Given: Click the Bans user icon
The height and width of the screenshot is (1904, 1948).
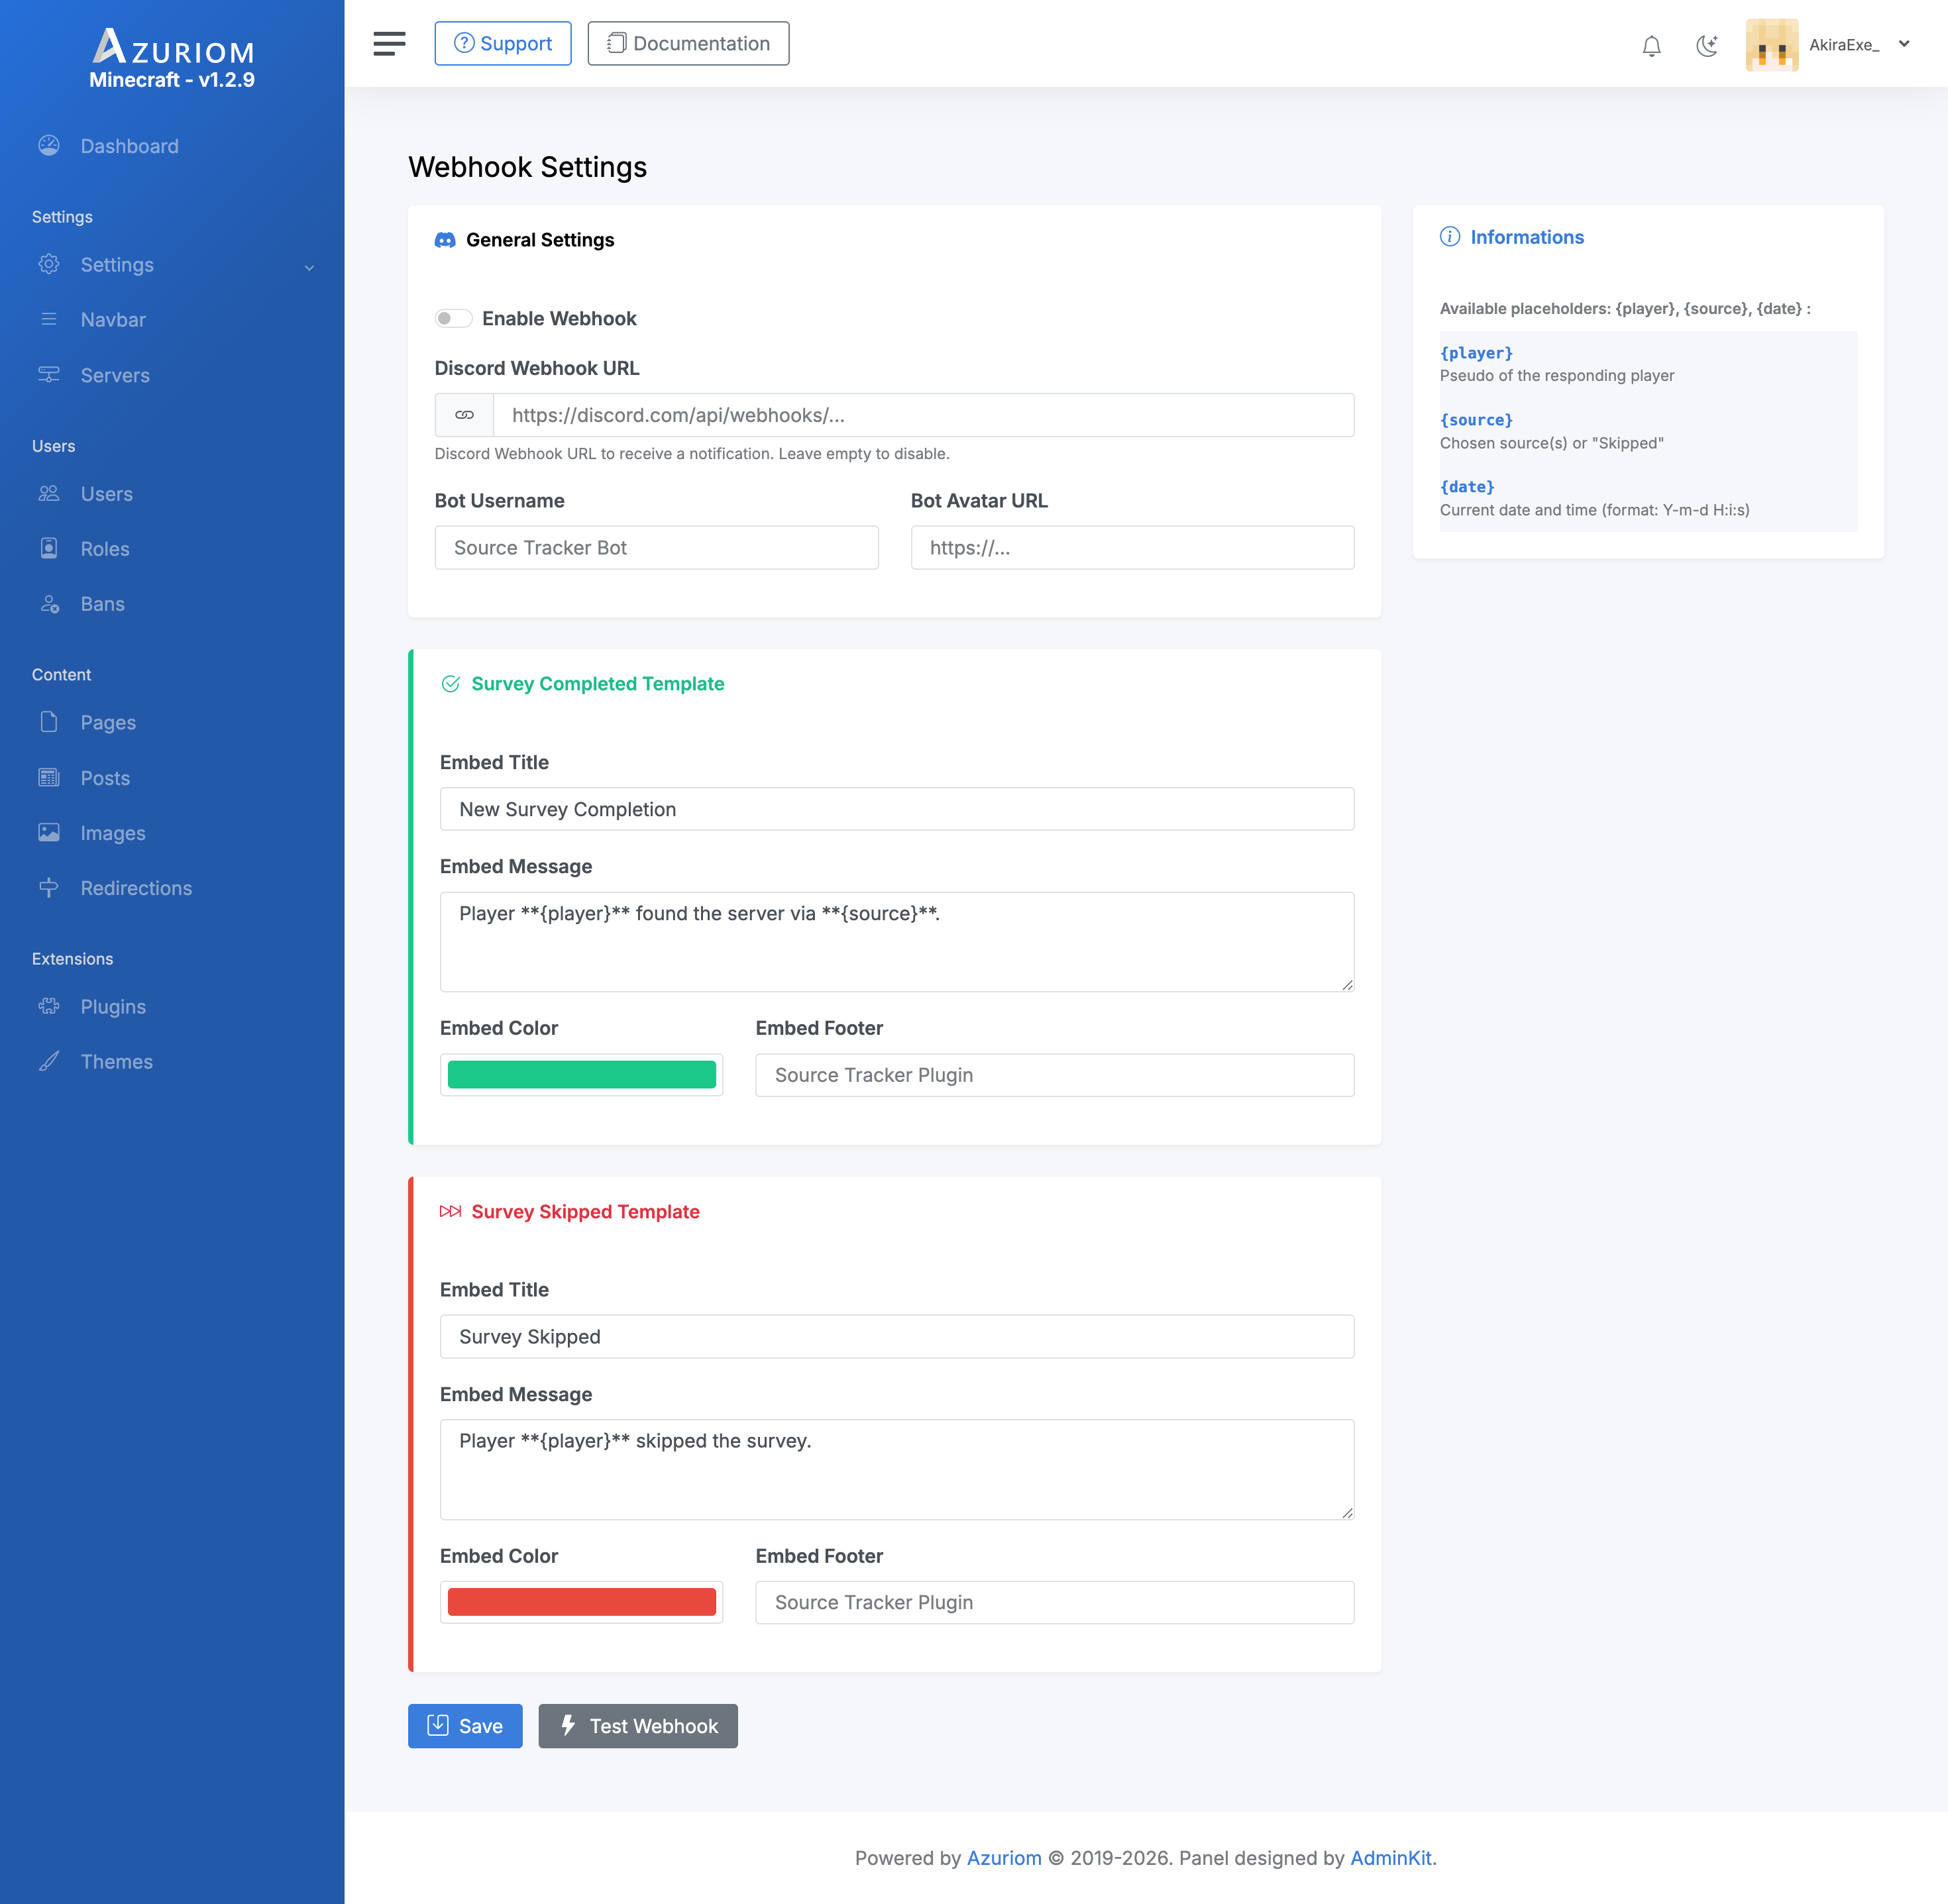Looking at the screenshot, I should tap(49, 604).
